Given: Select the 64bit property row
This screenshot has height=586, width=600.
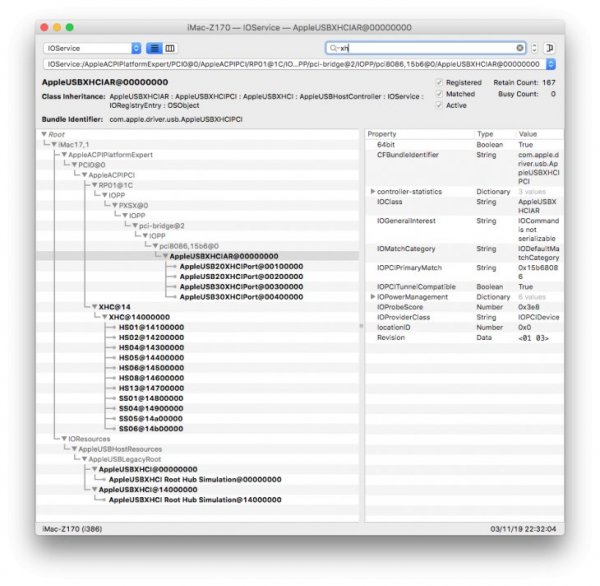Looking at the screenshot, I should point(464,144).
